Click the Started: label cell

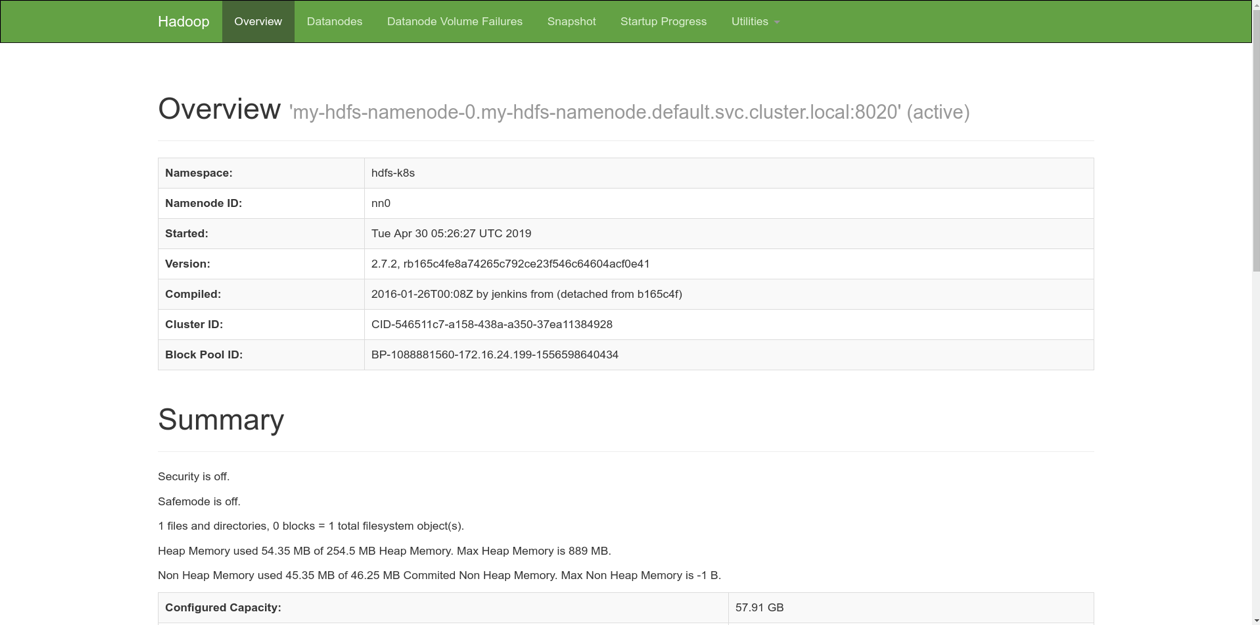tap(261, 233)
